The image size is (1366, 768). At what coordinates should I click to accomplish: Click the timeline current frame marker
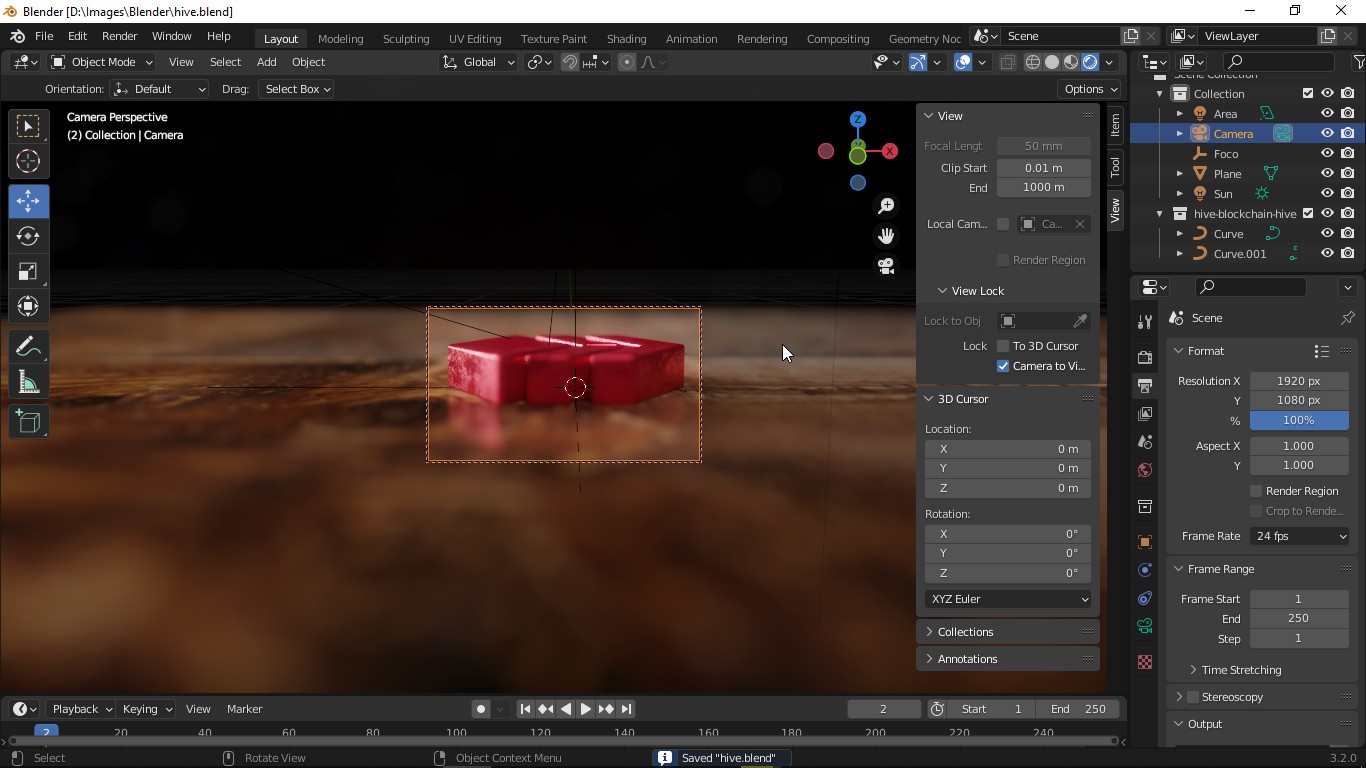pyautogui.click(x=46, y=732)
